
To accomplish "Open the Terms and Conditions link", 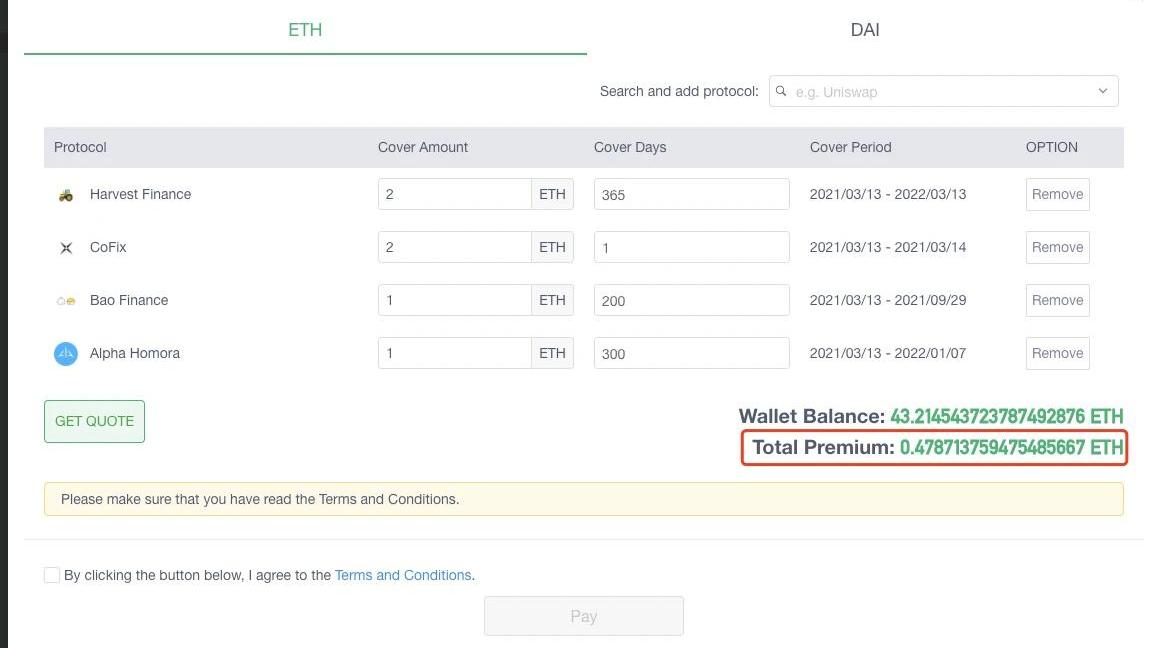I will click(x=403, y=575).
